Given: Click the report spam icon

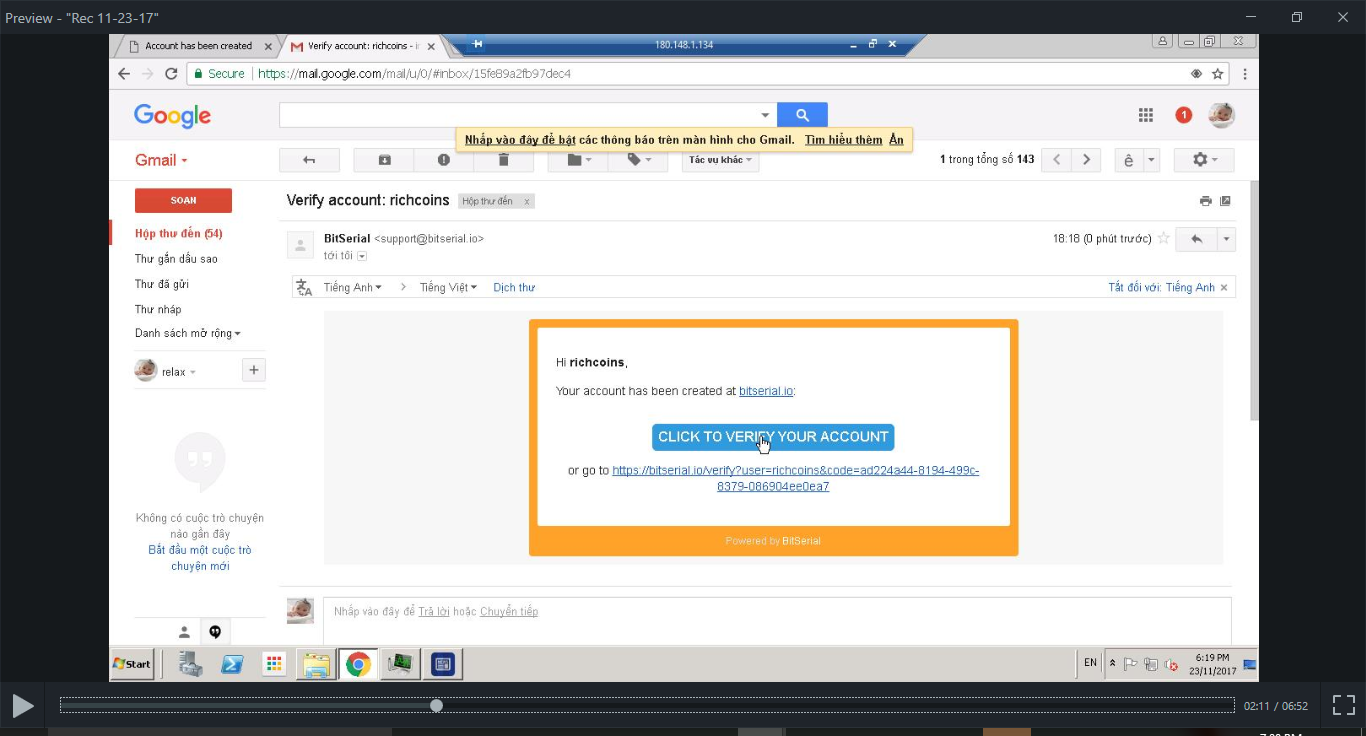Looking at the screenshot, I should [444, 160].
